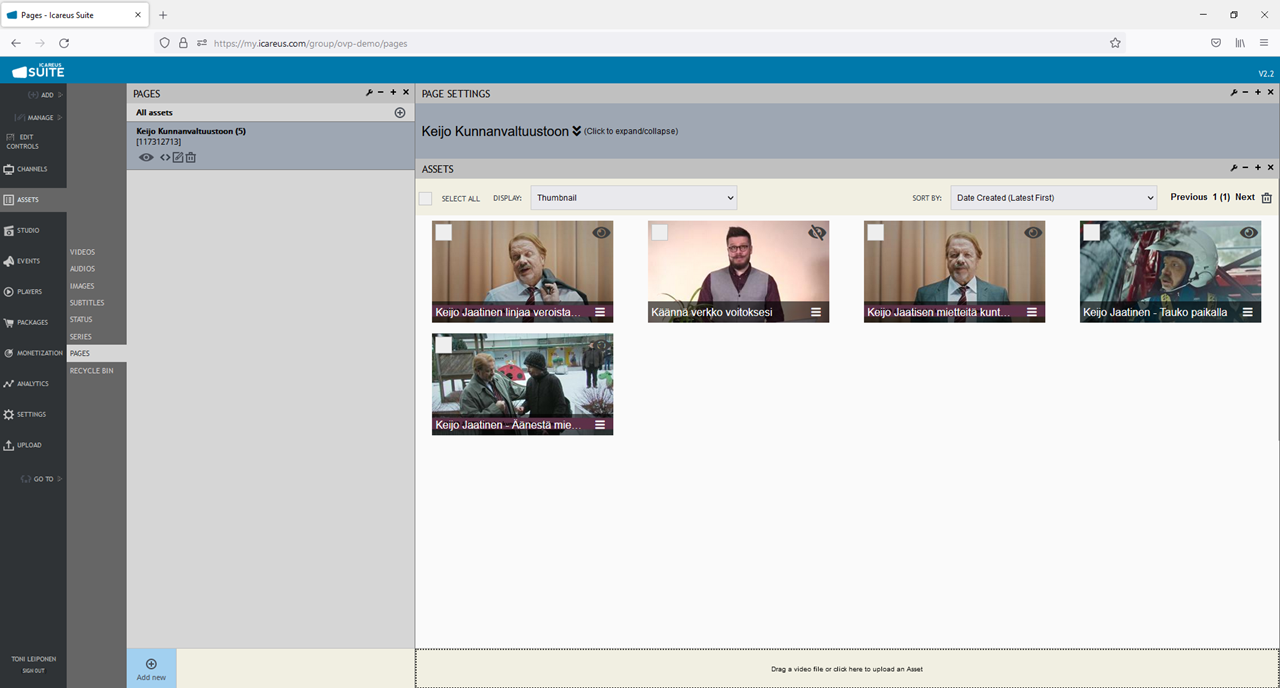
Task: Delete the Keijo Kunnanvaltuustoon page via its trash icon
Action: [191, 158]
